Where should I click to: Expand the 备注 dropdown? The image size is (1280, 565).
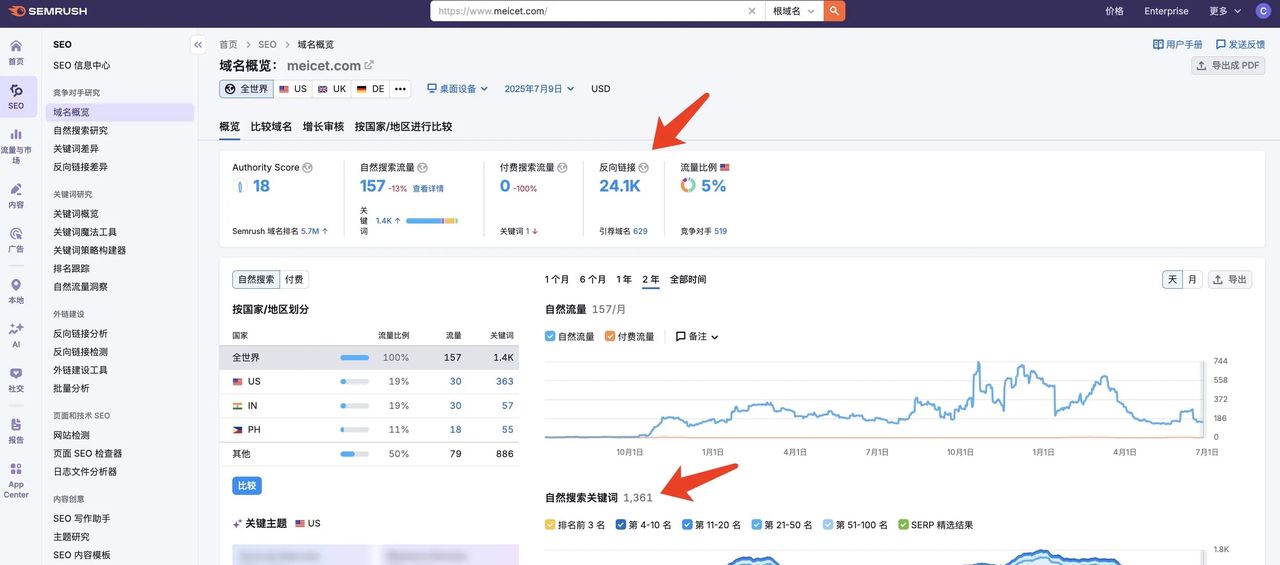[697, 336]
